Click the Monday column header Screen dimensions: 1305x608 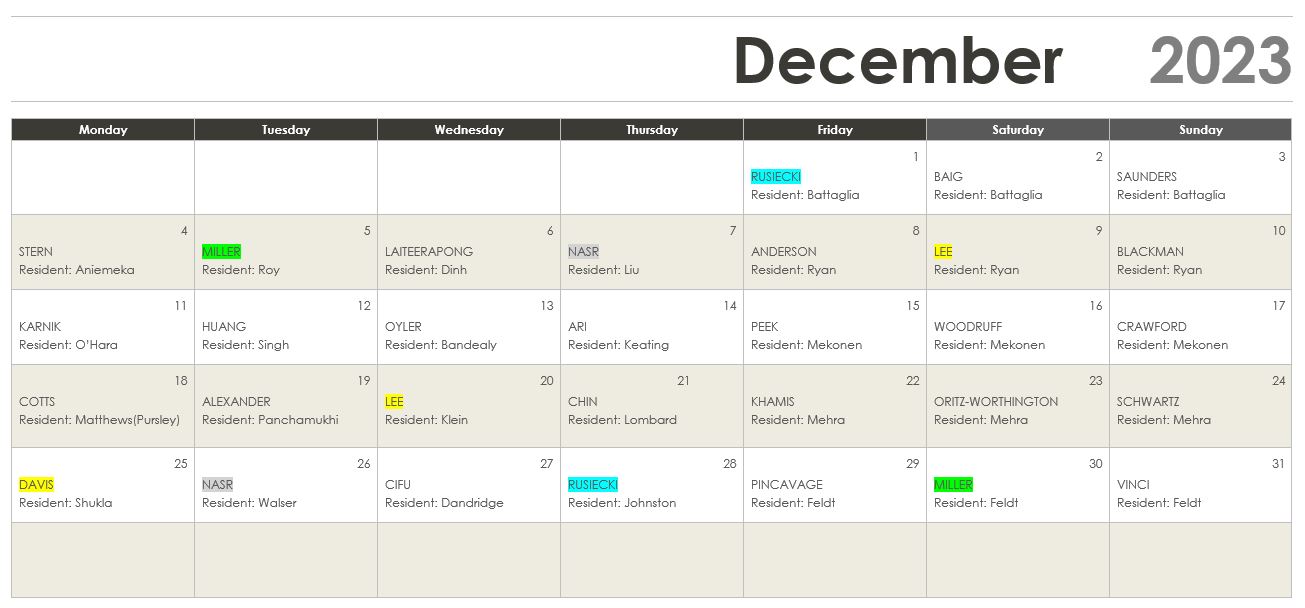[103, 130]
